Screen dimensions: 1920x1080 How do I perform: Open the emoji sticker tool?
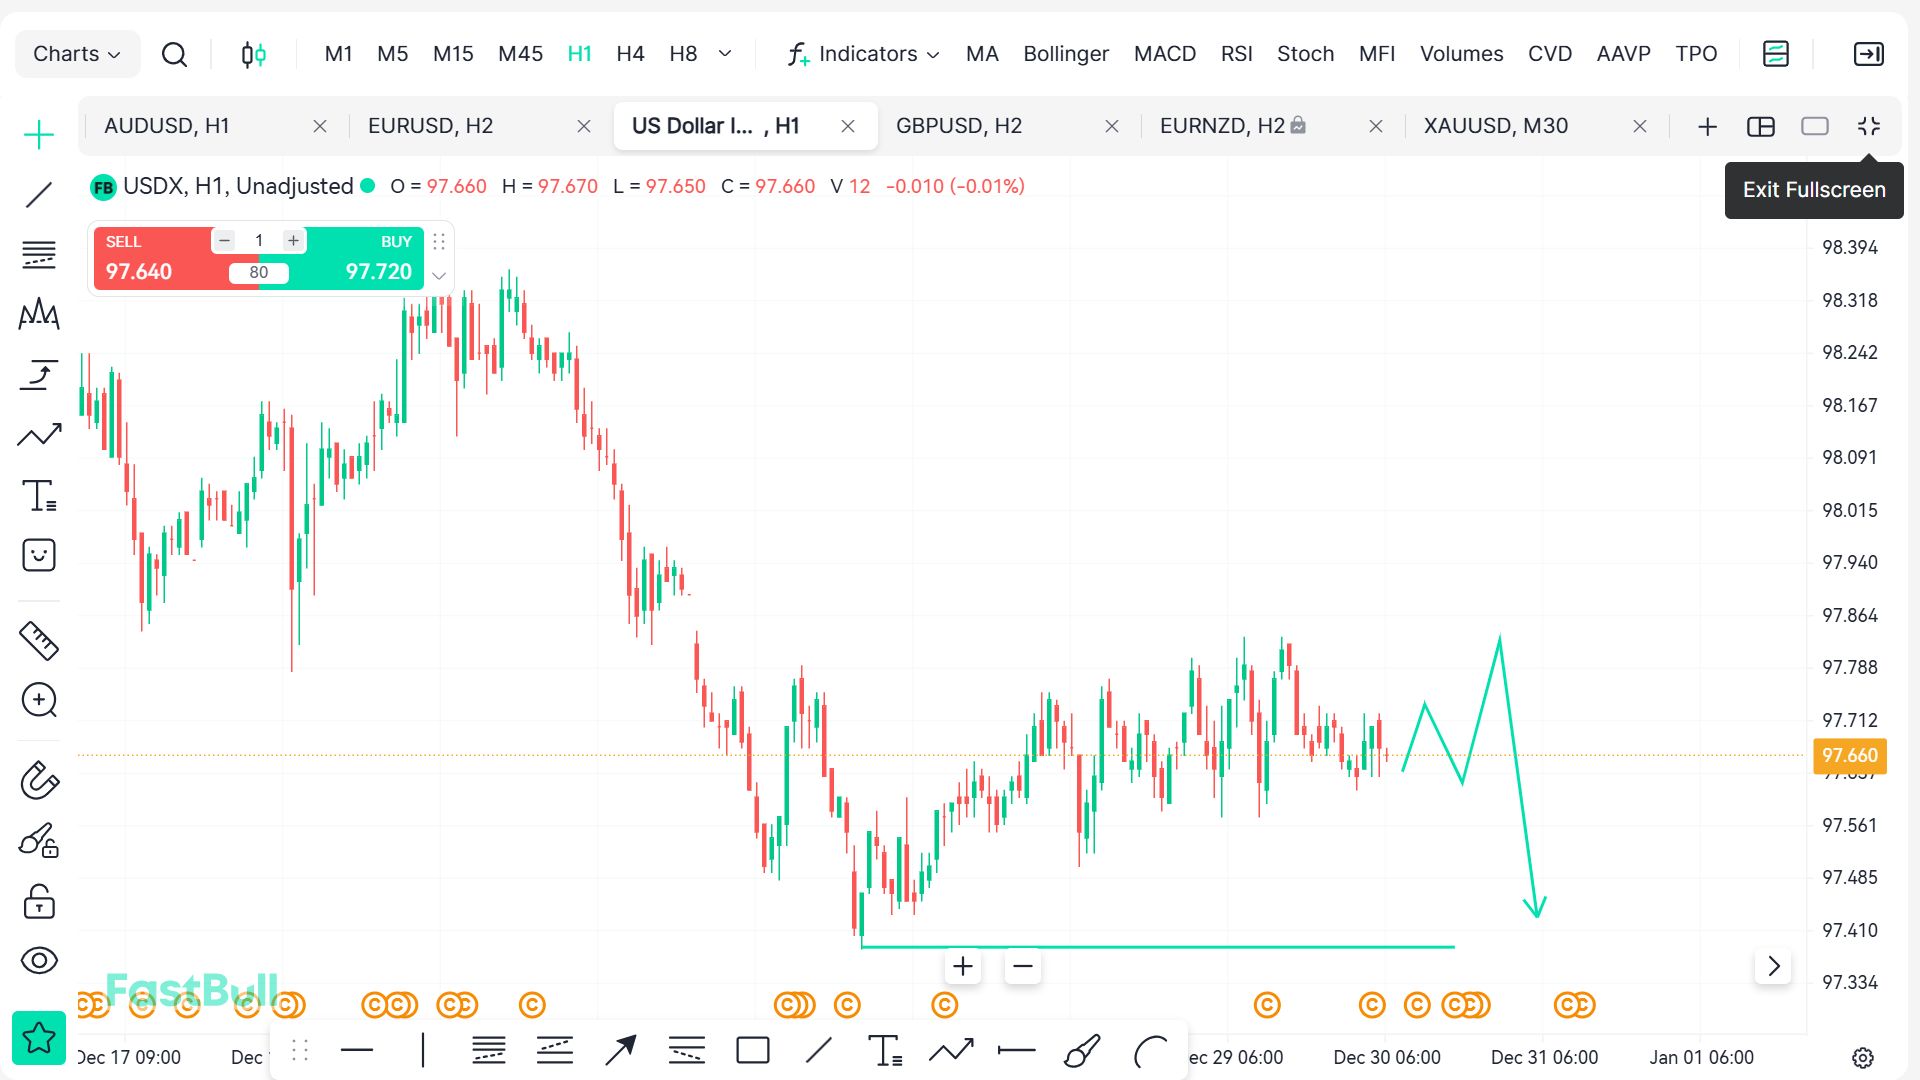pos(39,555)
